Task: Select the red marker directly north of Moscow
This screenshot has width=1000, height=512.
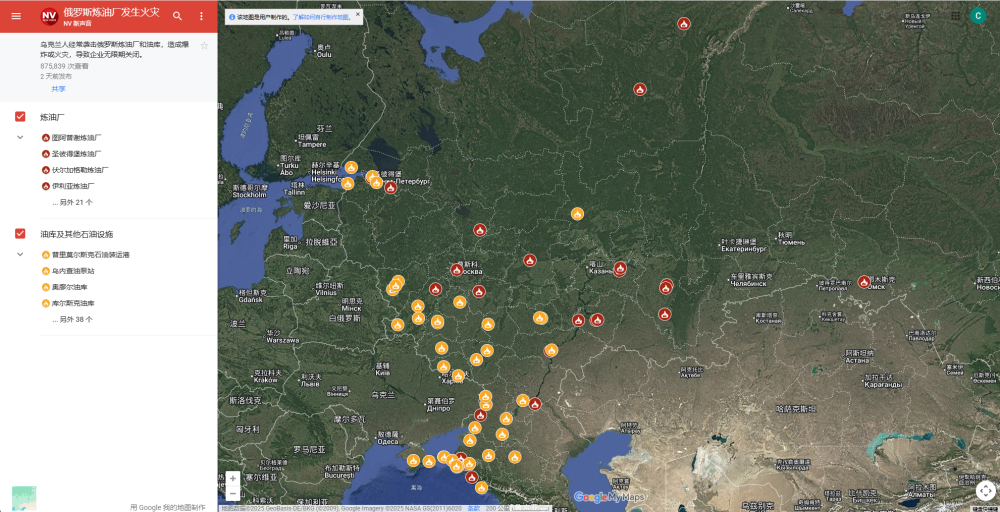Action: [480, 230]
